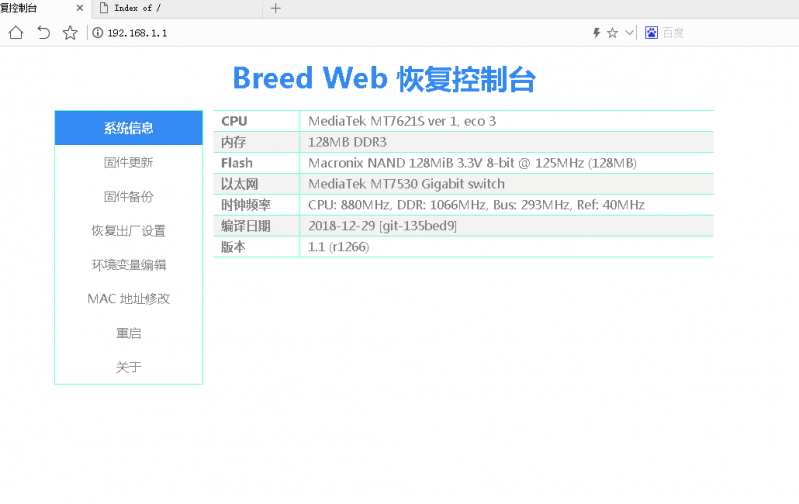Click the 'Breed Web 恢复控制台' heading
This screenshot has height=504, width=799.
[384, 79]
